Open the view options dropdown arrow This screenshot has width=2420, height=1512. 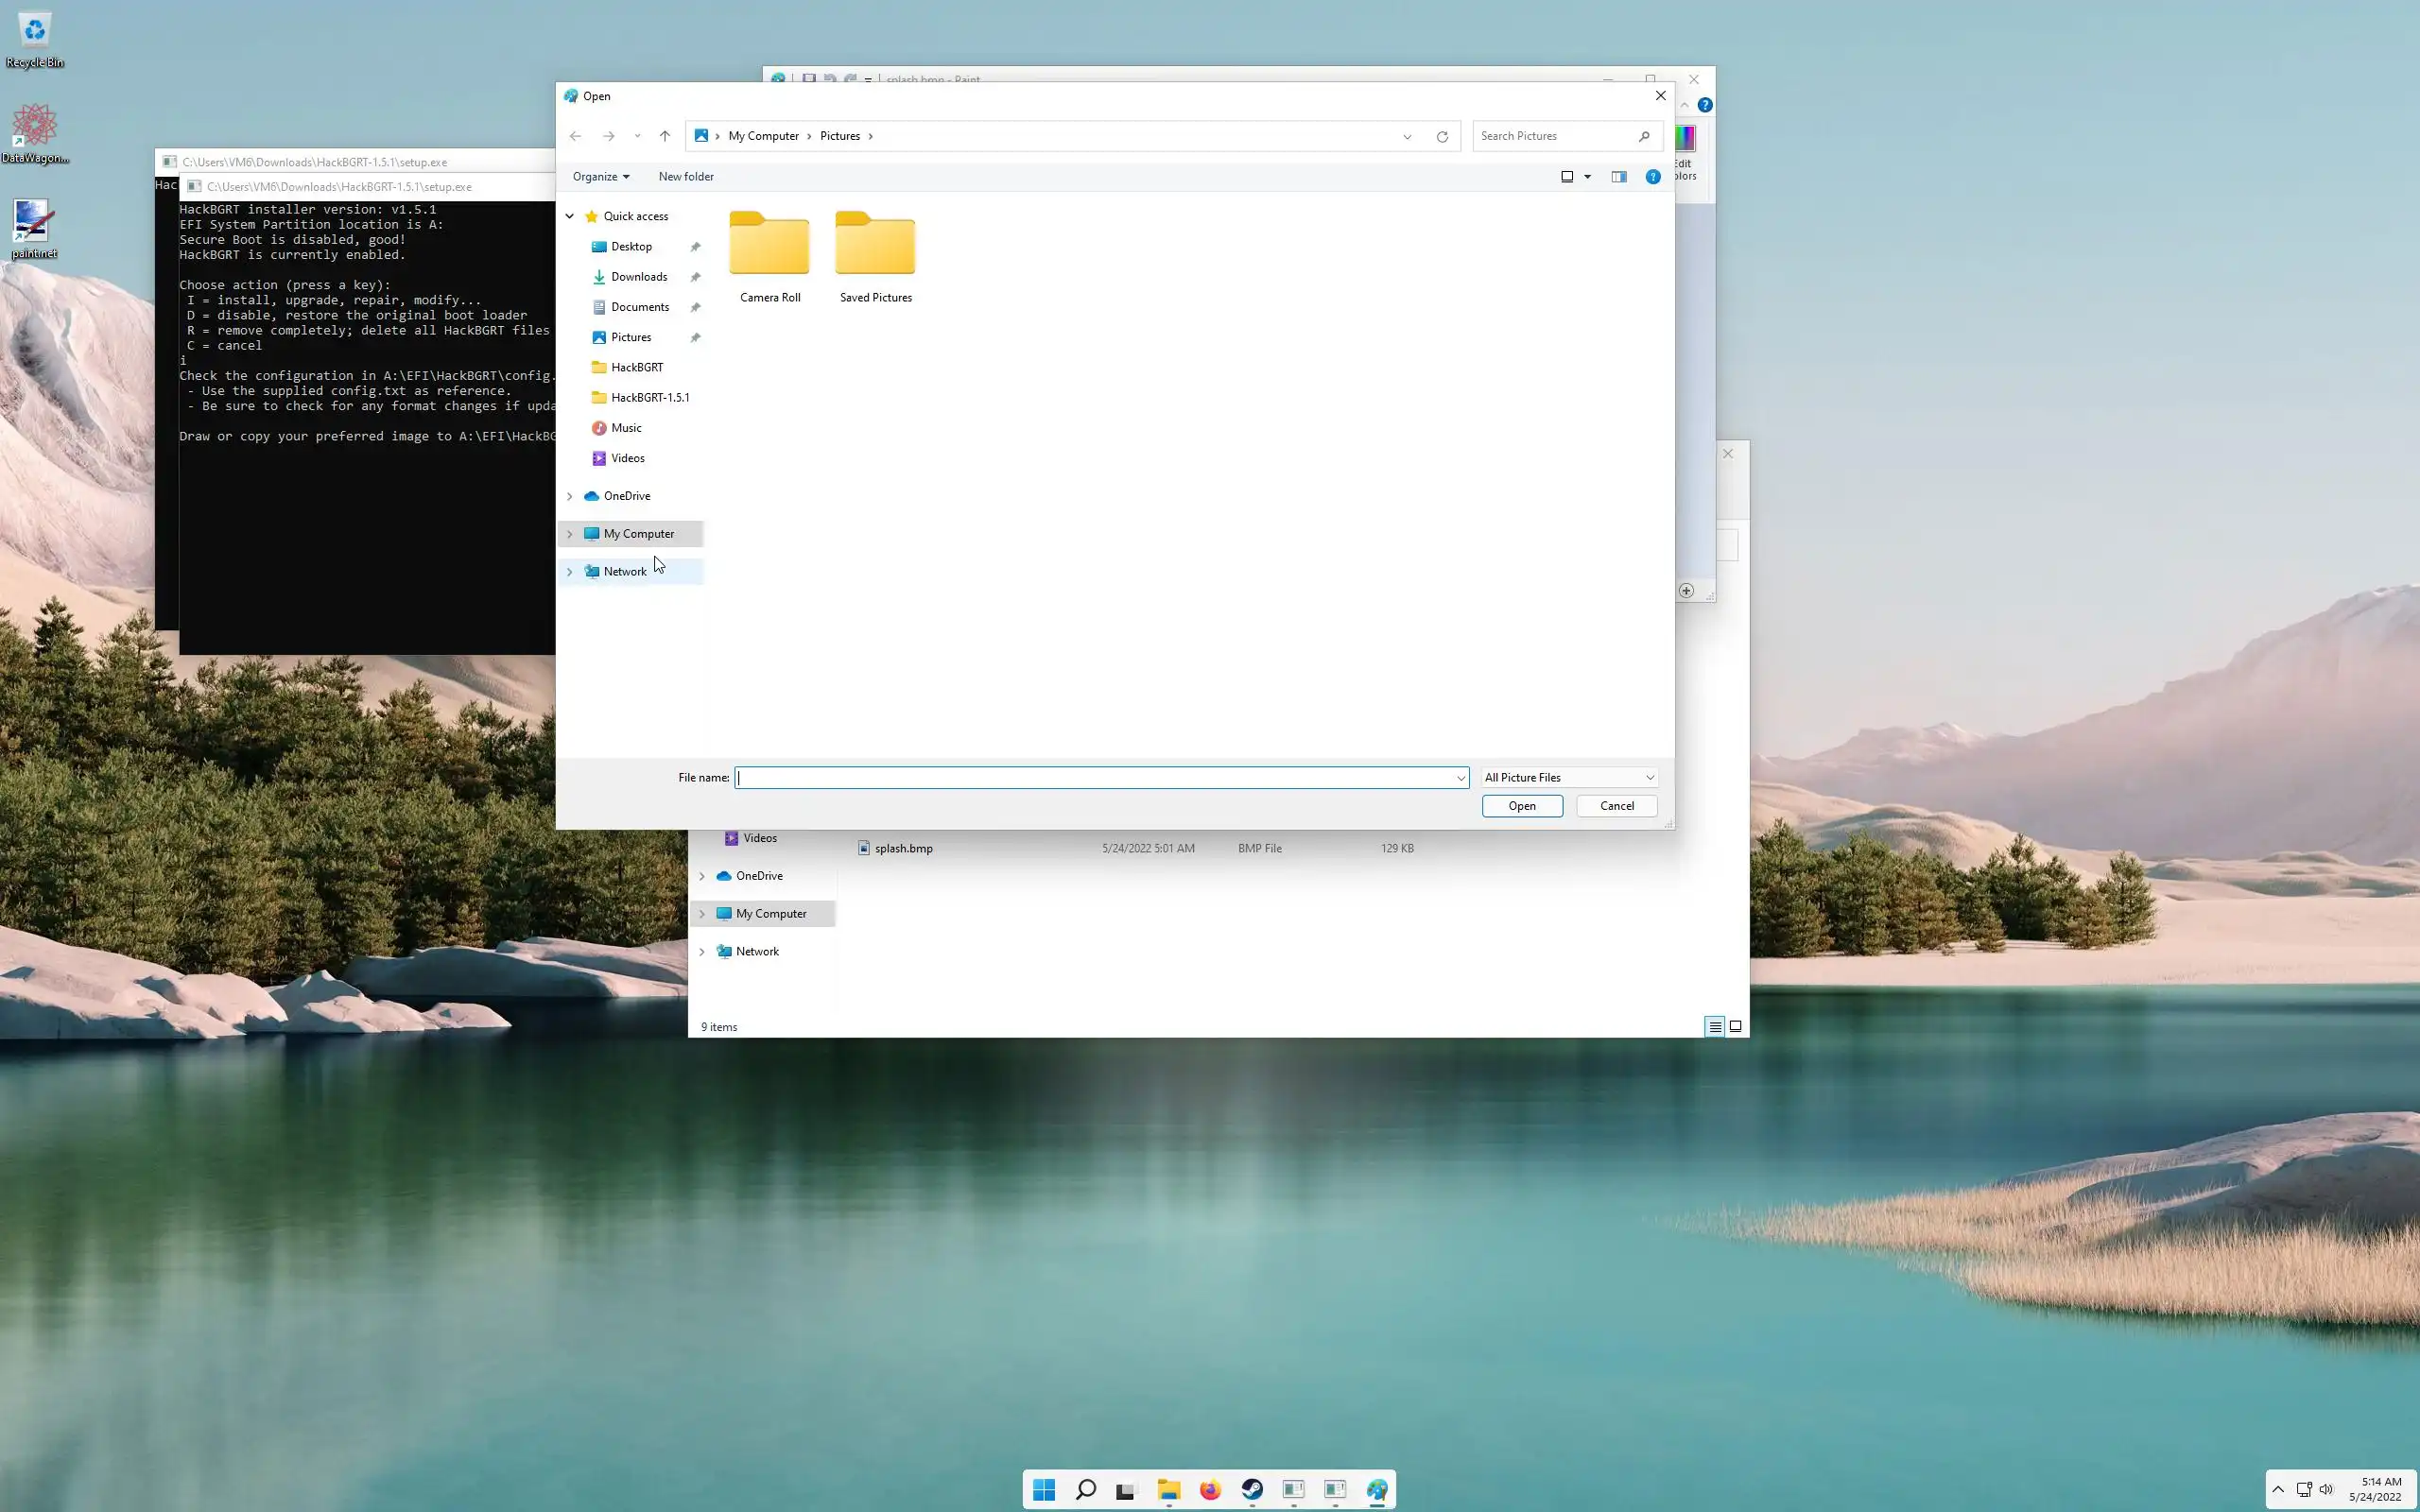point(1587,177)
